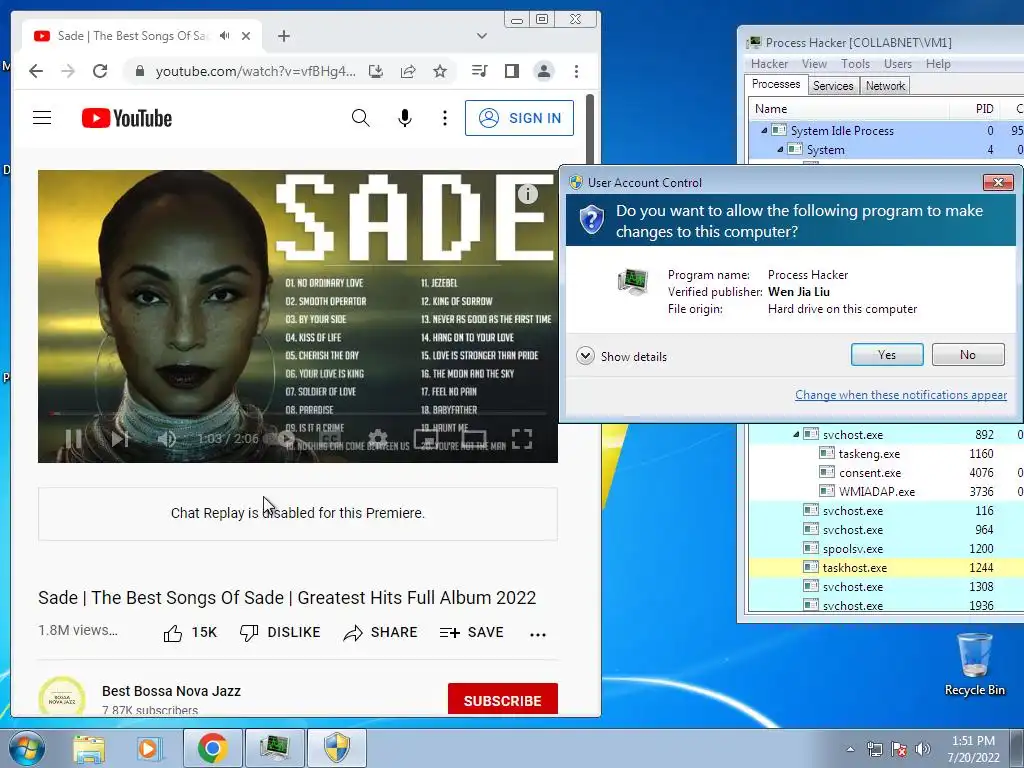The height and width of the screenshot is (768, 1024).
Task: Sort processes by Name column header
Action: point(849,108)
